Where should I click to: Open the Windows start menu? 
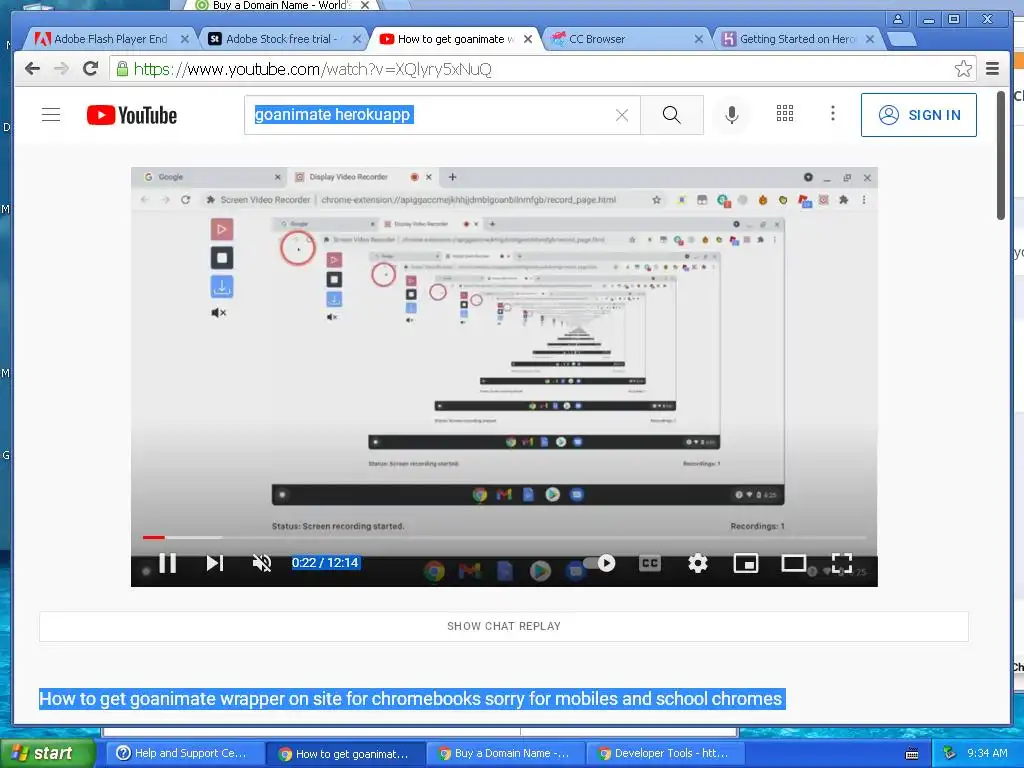(x=47, y=753)
